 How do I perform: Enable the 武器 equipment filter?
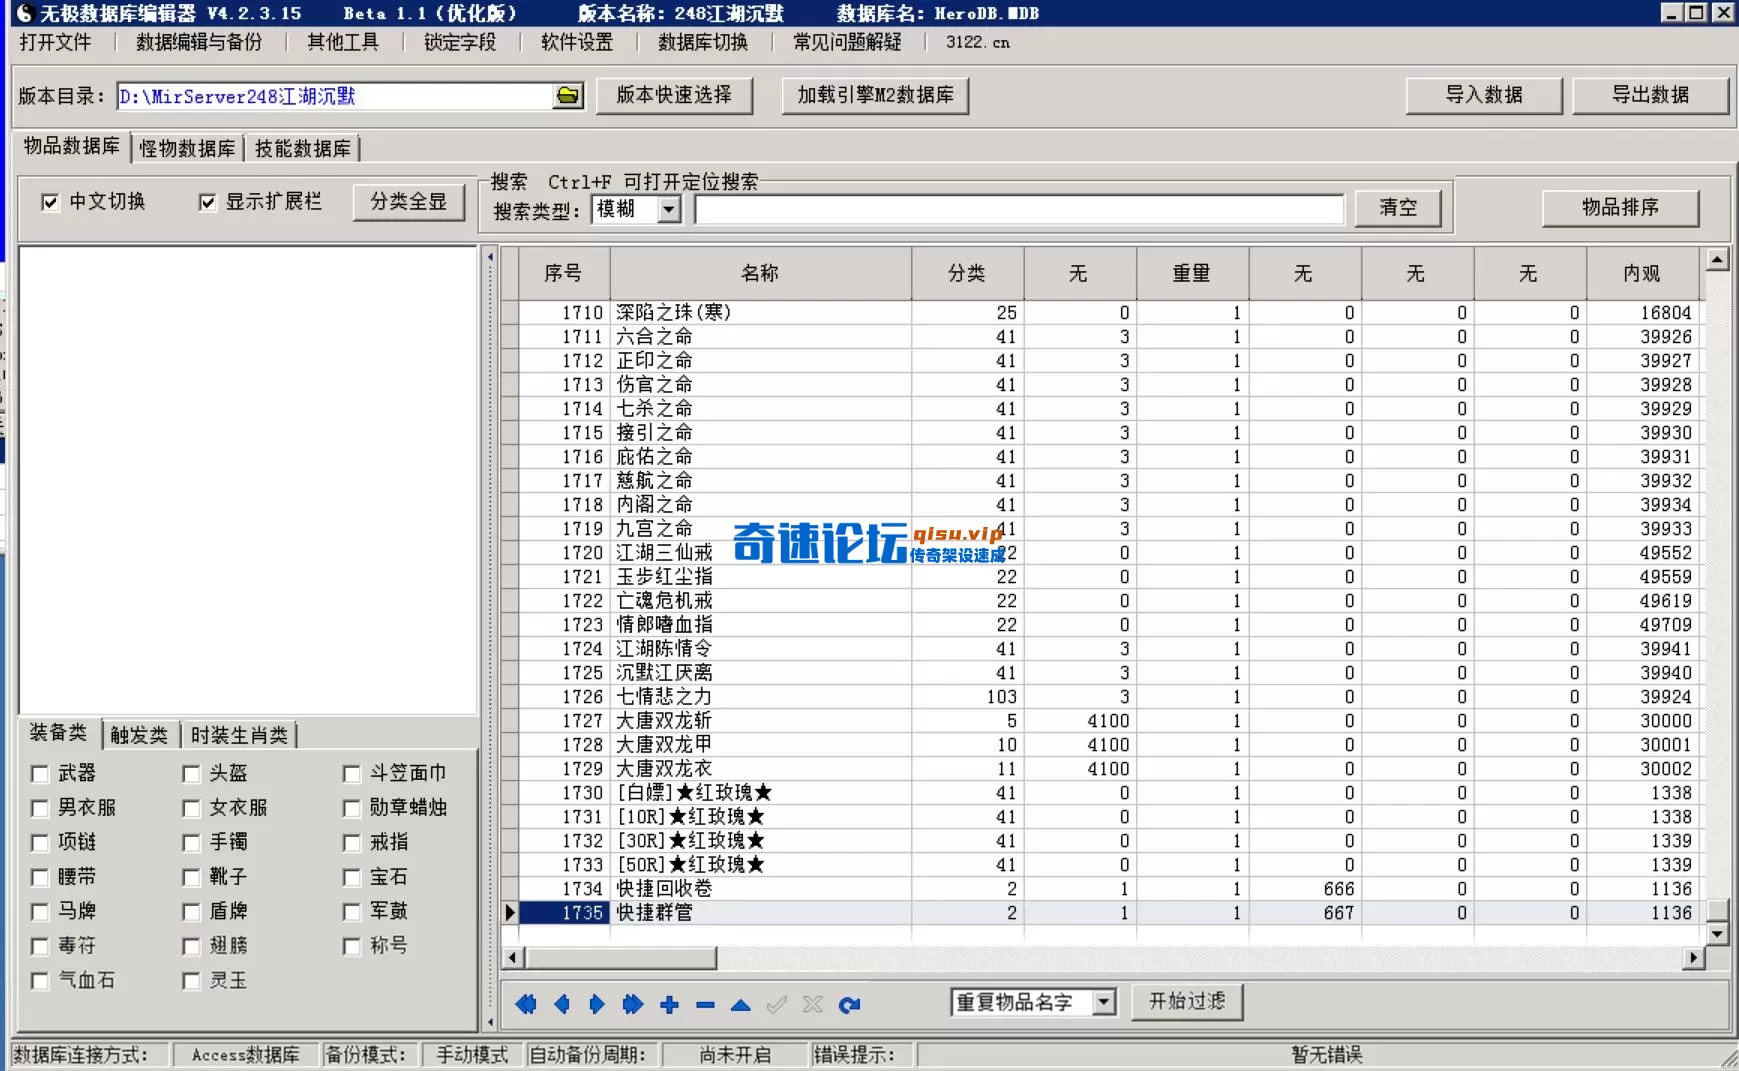(x=39, y=773)
